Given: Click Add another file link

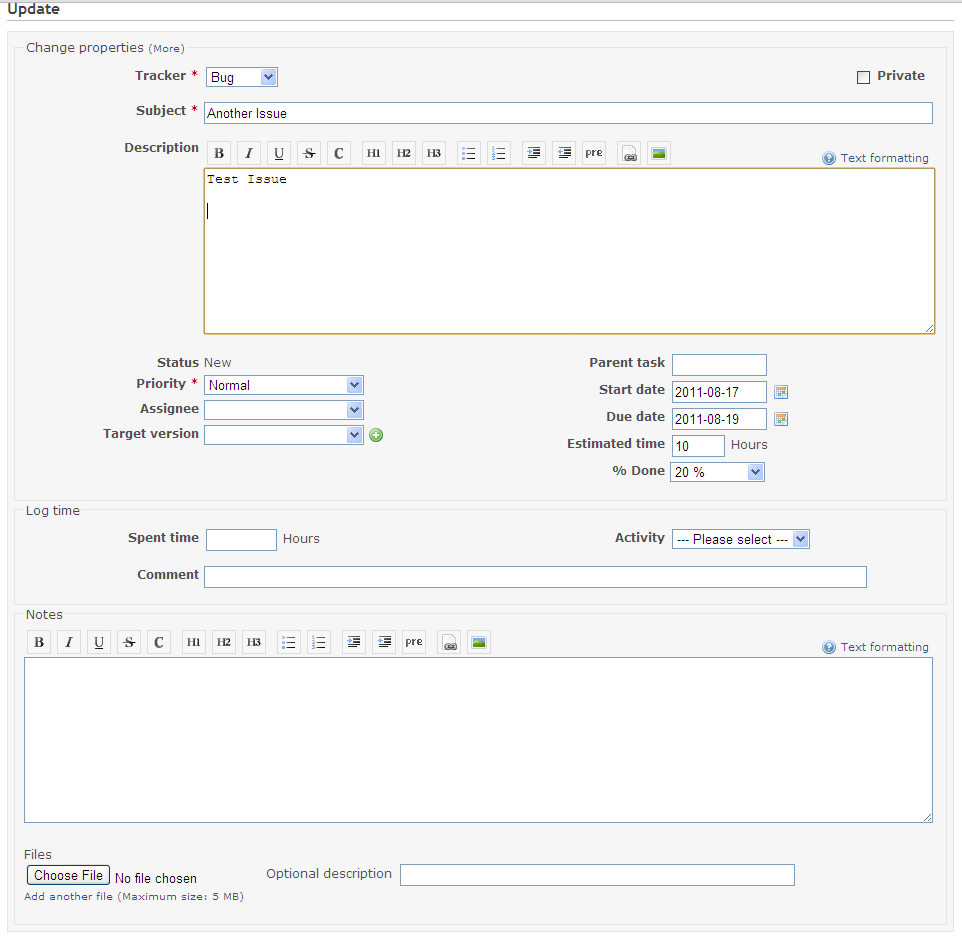Looking at the screenshot, I should click(x=68, y=897).
